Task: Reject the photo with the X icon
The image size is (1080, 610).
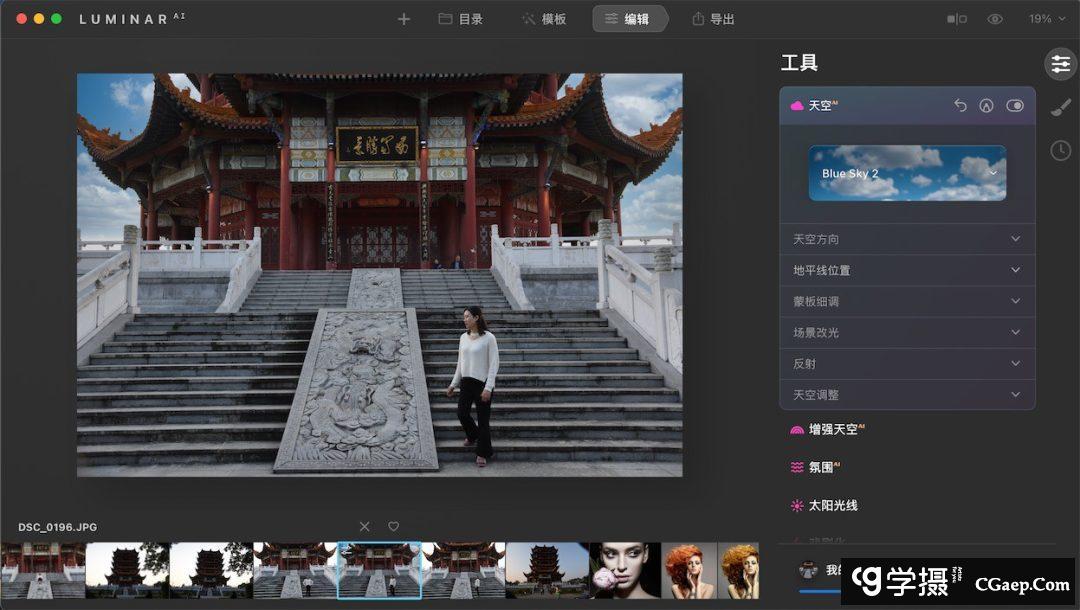Action: [x=364, y=527]
